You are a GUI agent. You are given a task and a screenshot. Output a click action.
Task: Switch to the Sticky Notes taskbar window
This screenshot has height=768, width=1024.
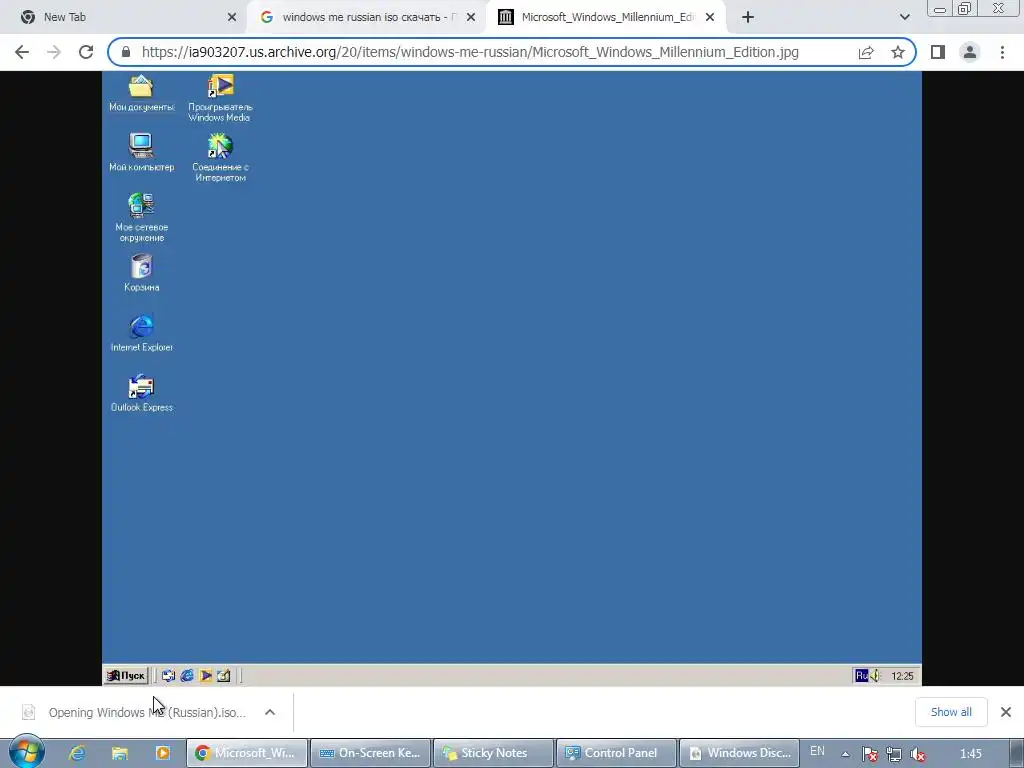pyautogui.click(x=494, y=753)
